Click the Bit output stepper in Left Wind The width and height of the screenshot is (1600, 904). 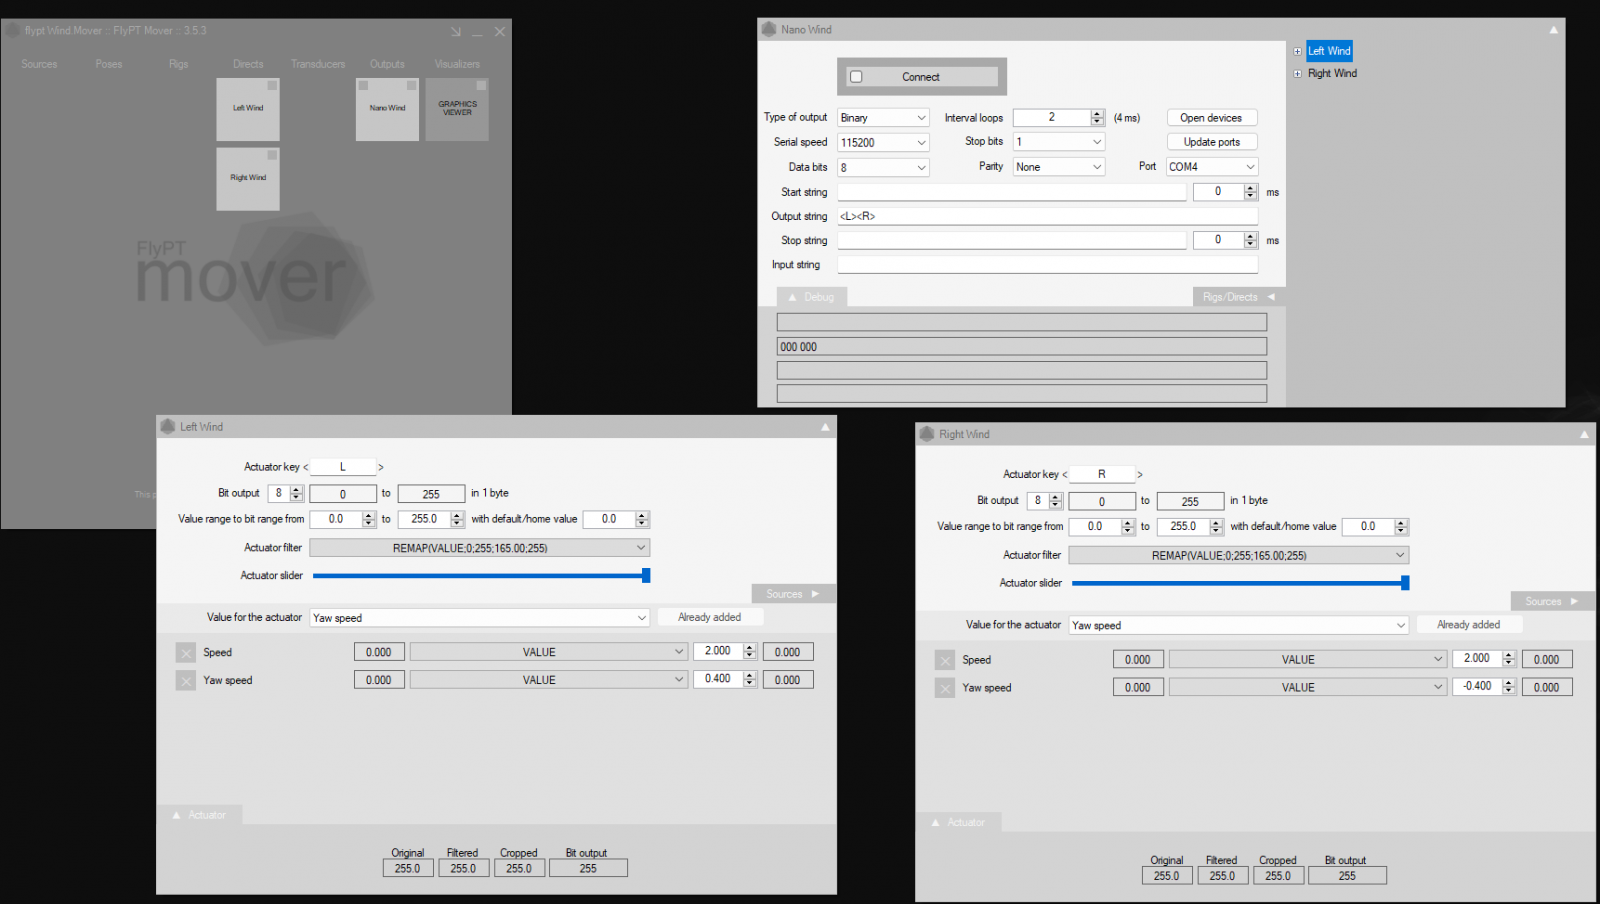296,493
